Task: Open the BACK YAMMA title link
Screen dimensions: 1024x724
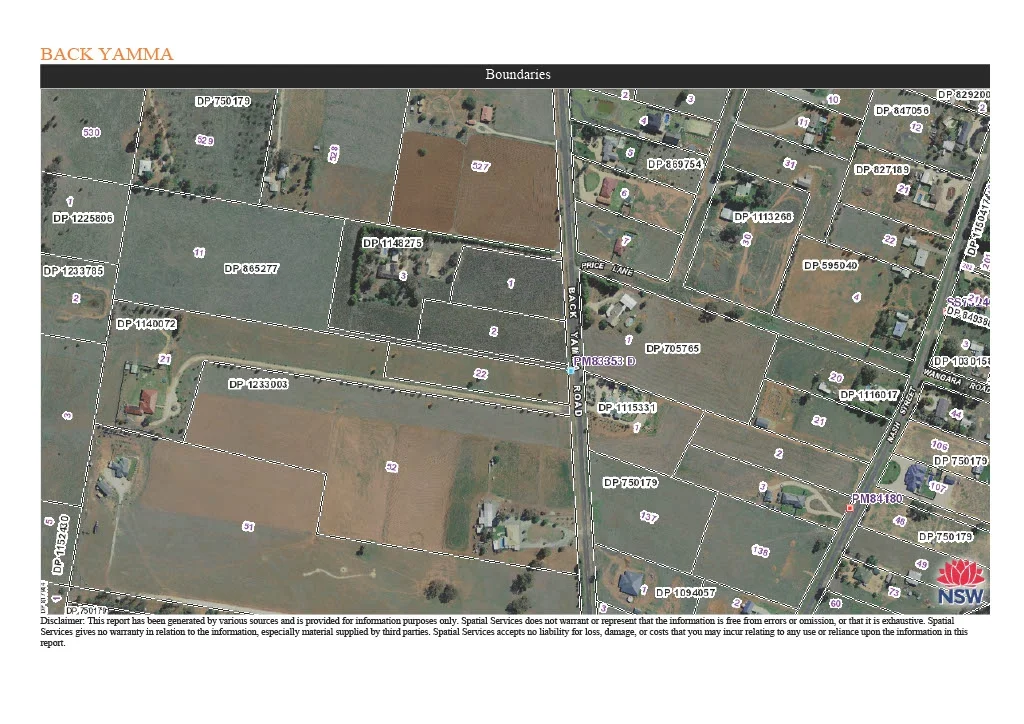Action: 106,53
